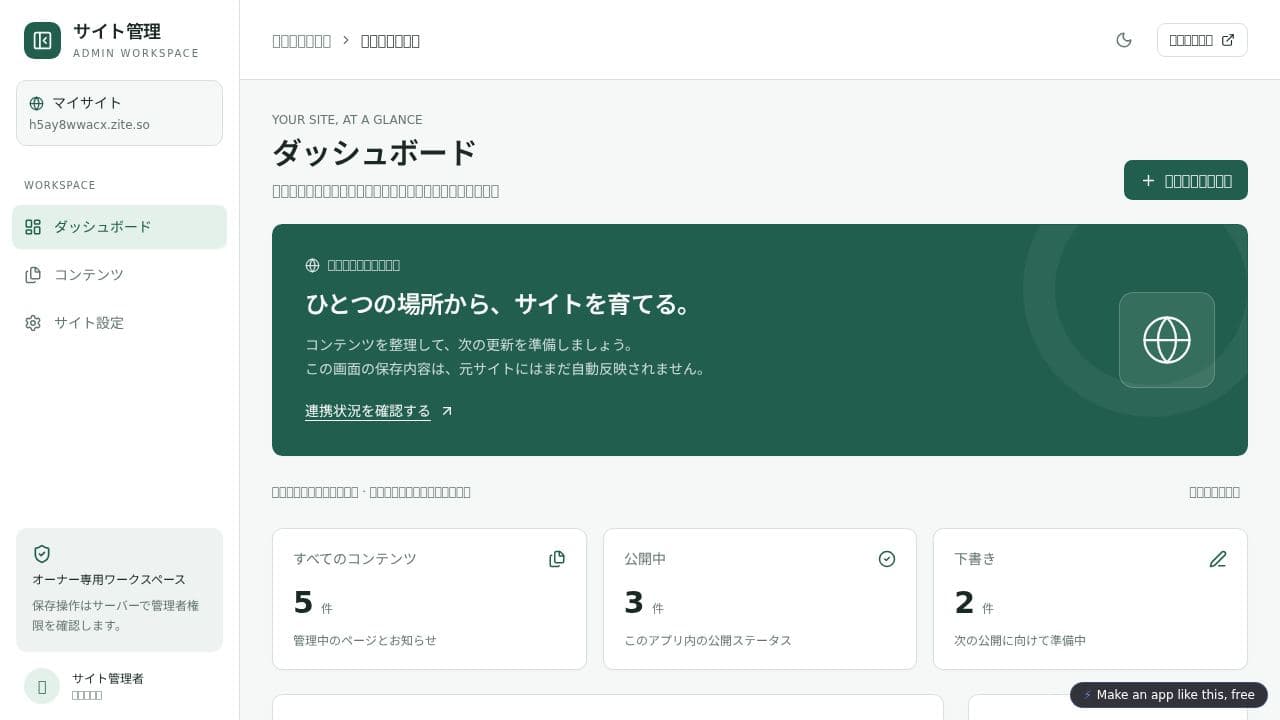Open the 下書き stat card
The height and width of the screenshot is (720, 1280).
pos(1090,599)
